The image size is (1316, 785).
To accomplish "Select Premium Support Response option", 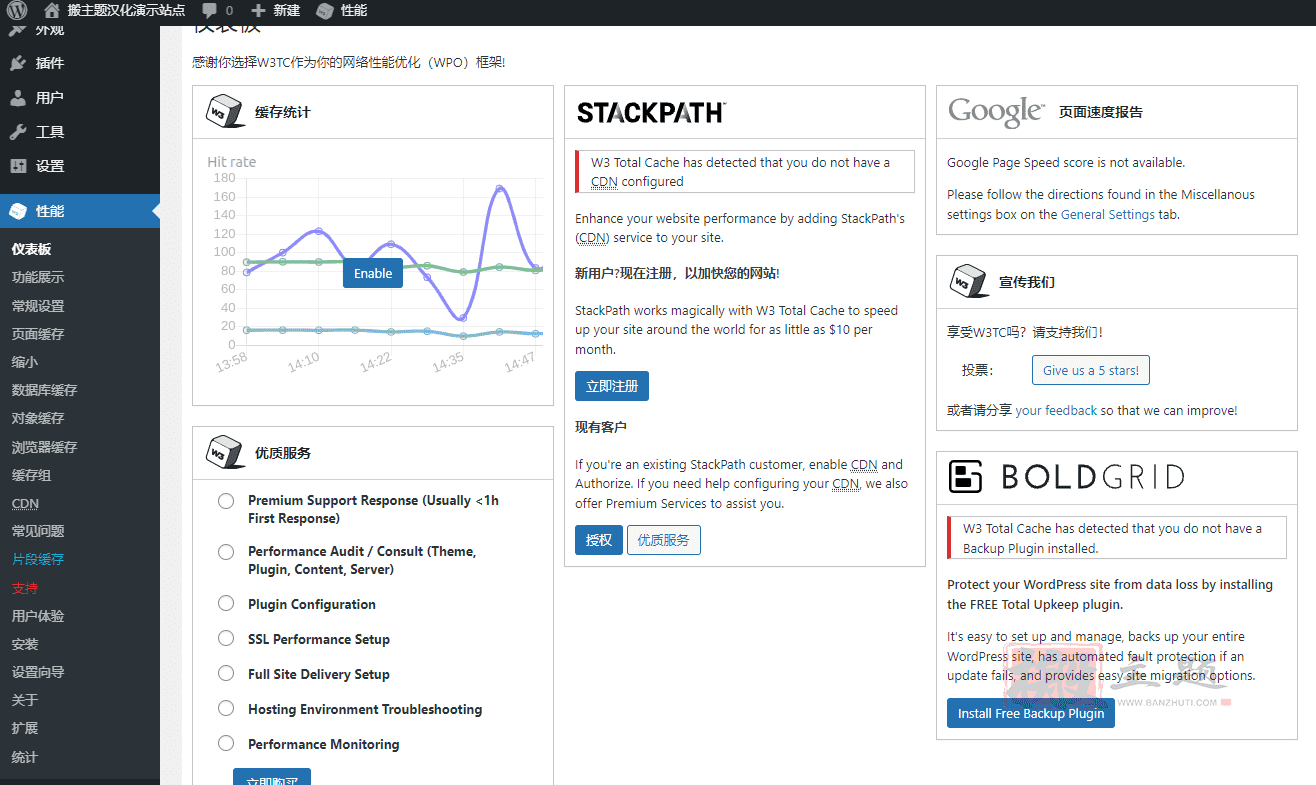I will [226, 500].
